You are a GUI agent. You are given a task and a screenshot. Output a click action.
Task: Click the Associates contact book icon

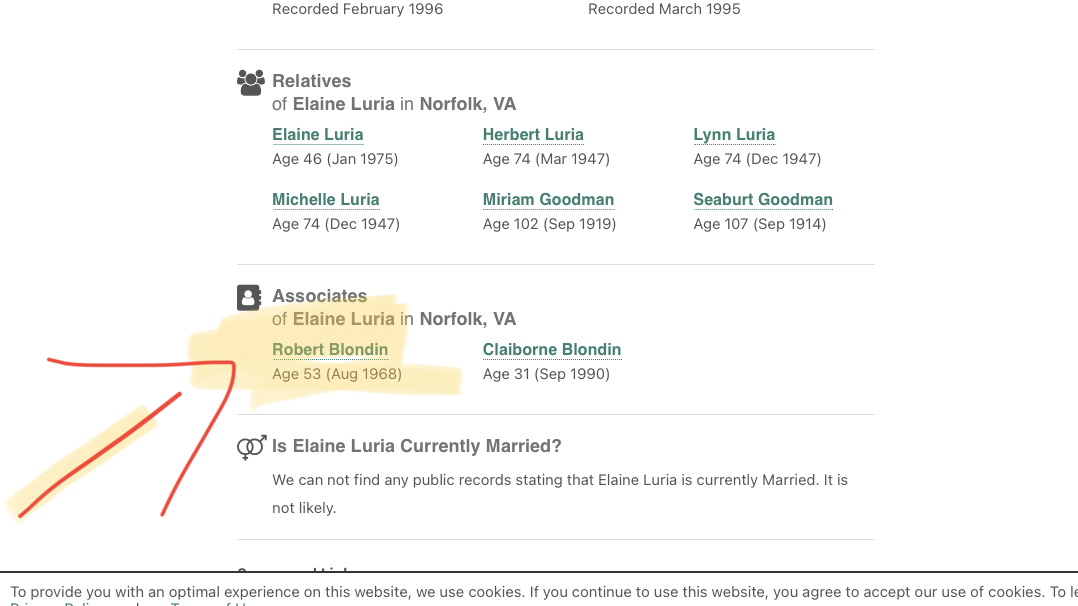[x=249, y=298]
